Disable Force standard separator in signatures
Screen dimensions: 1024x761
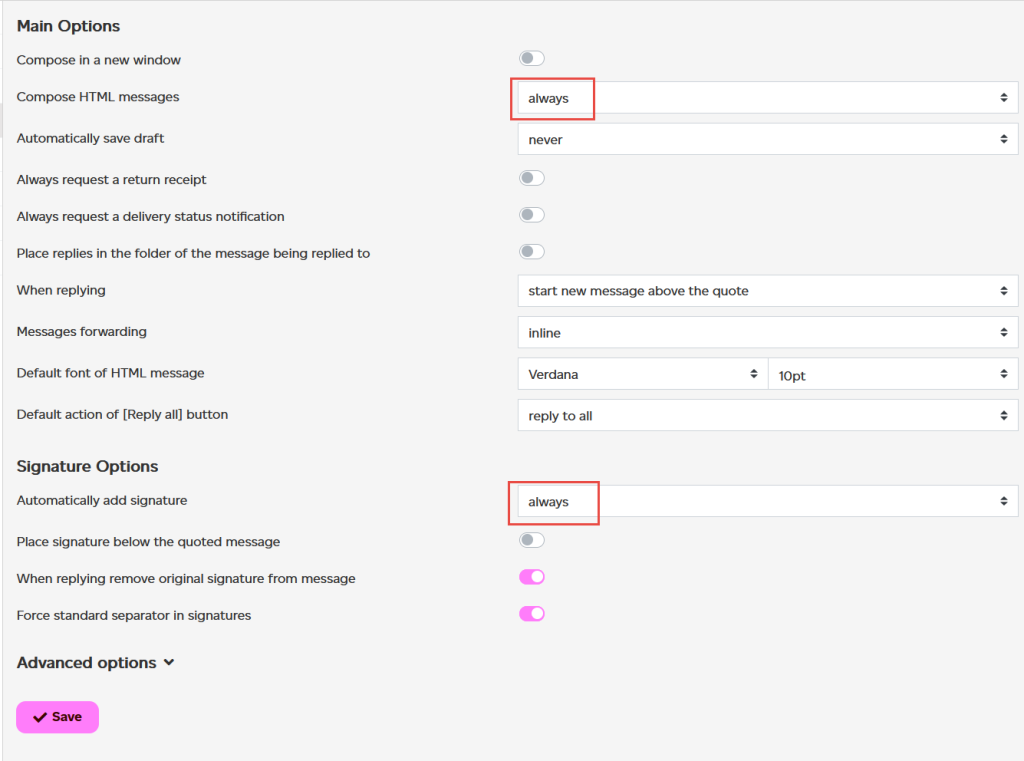[x=532, y=614]
